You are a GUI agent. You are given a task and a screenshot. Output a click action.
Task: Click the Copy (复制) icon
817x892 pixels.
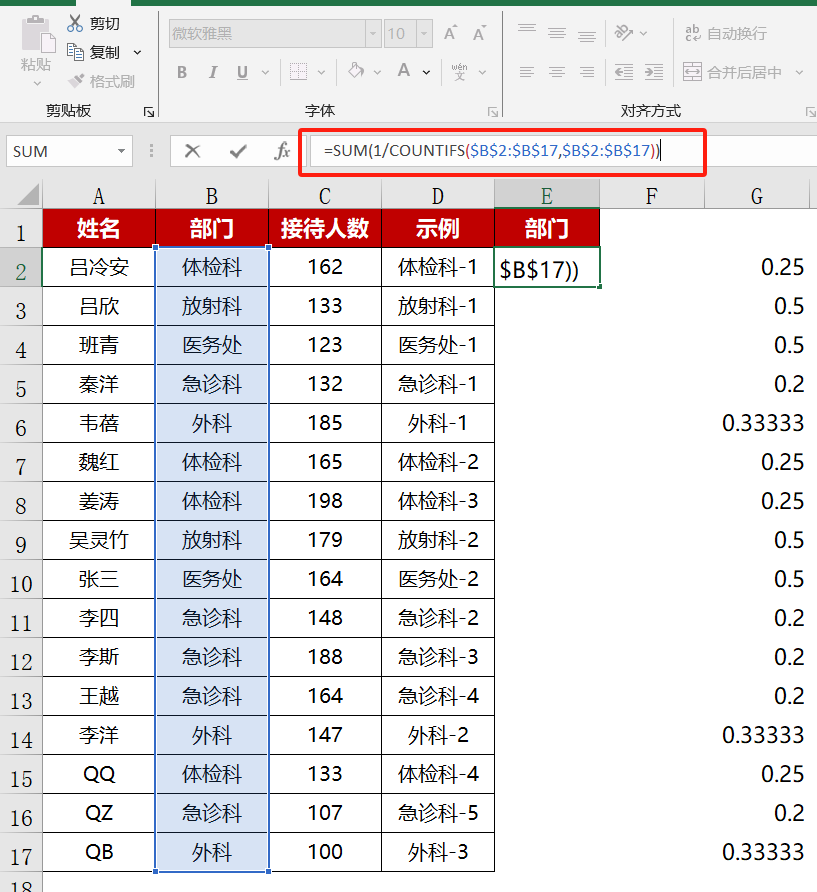[75, 52]
